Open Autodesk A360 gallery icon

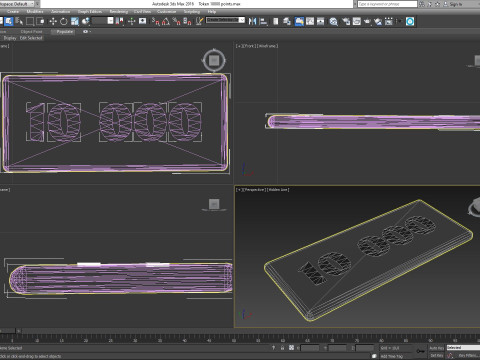389,22
